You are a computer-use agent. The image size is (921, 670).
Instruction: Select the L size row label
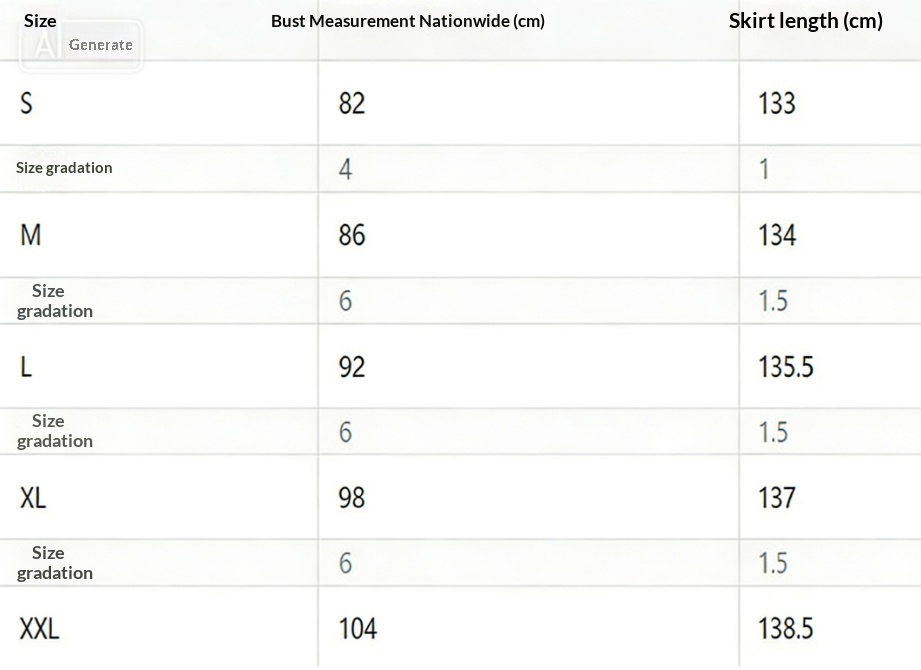click(26, 366)
